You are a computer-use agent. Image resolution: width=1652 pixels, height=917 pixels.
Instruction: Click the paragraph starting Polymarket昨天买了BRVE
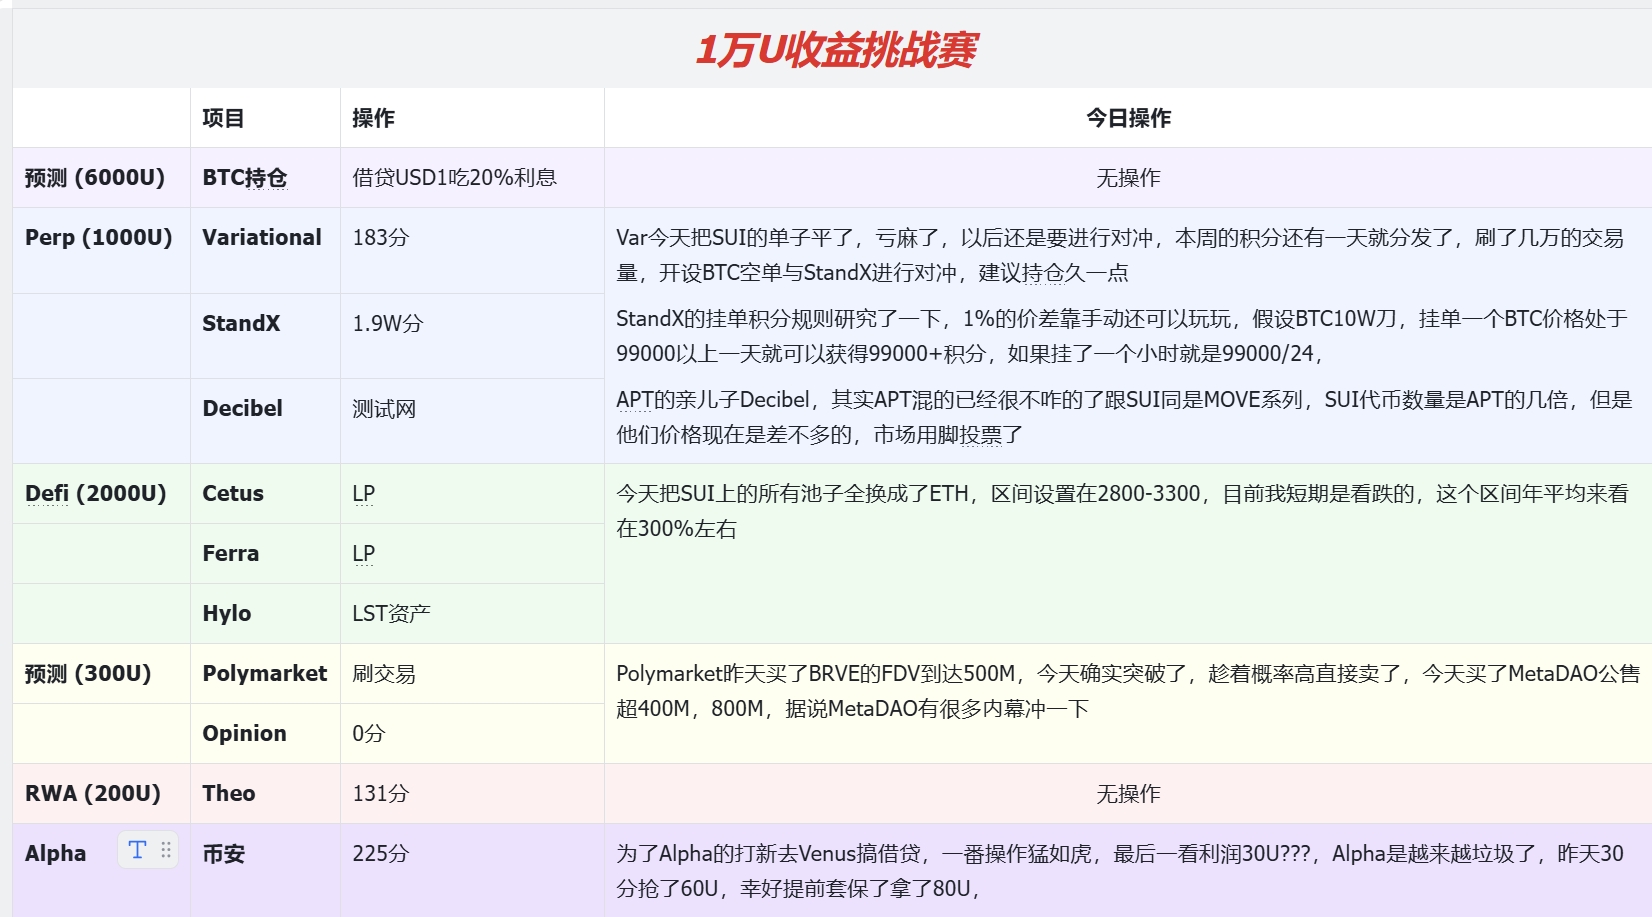(x=1128, y=691)
